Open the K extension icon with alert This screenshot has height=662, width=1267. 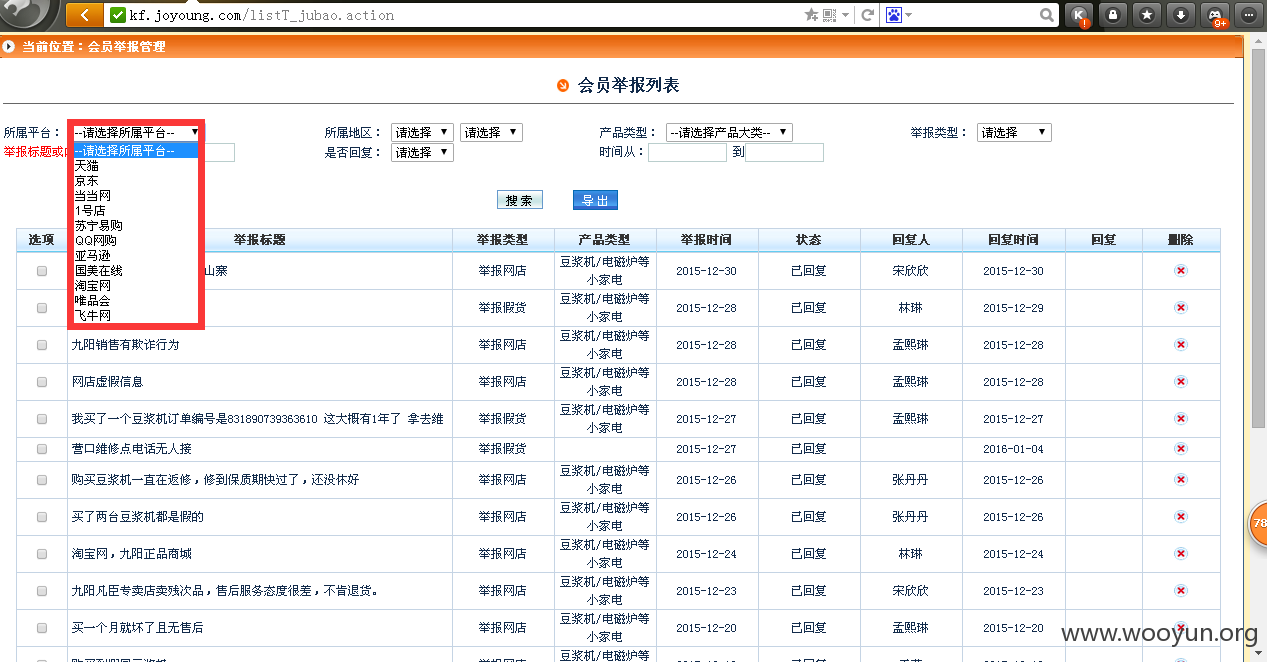click(x=1079, y=15)
